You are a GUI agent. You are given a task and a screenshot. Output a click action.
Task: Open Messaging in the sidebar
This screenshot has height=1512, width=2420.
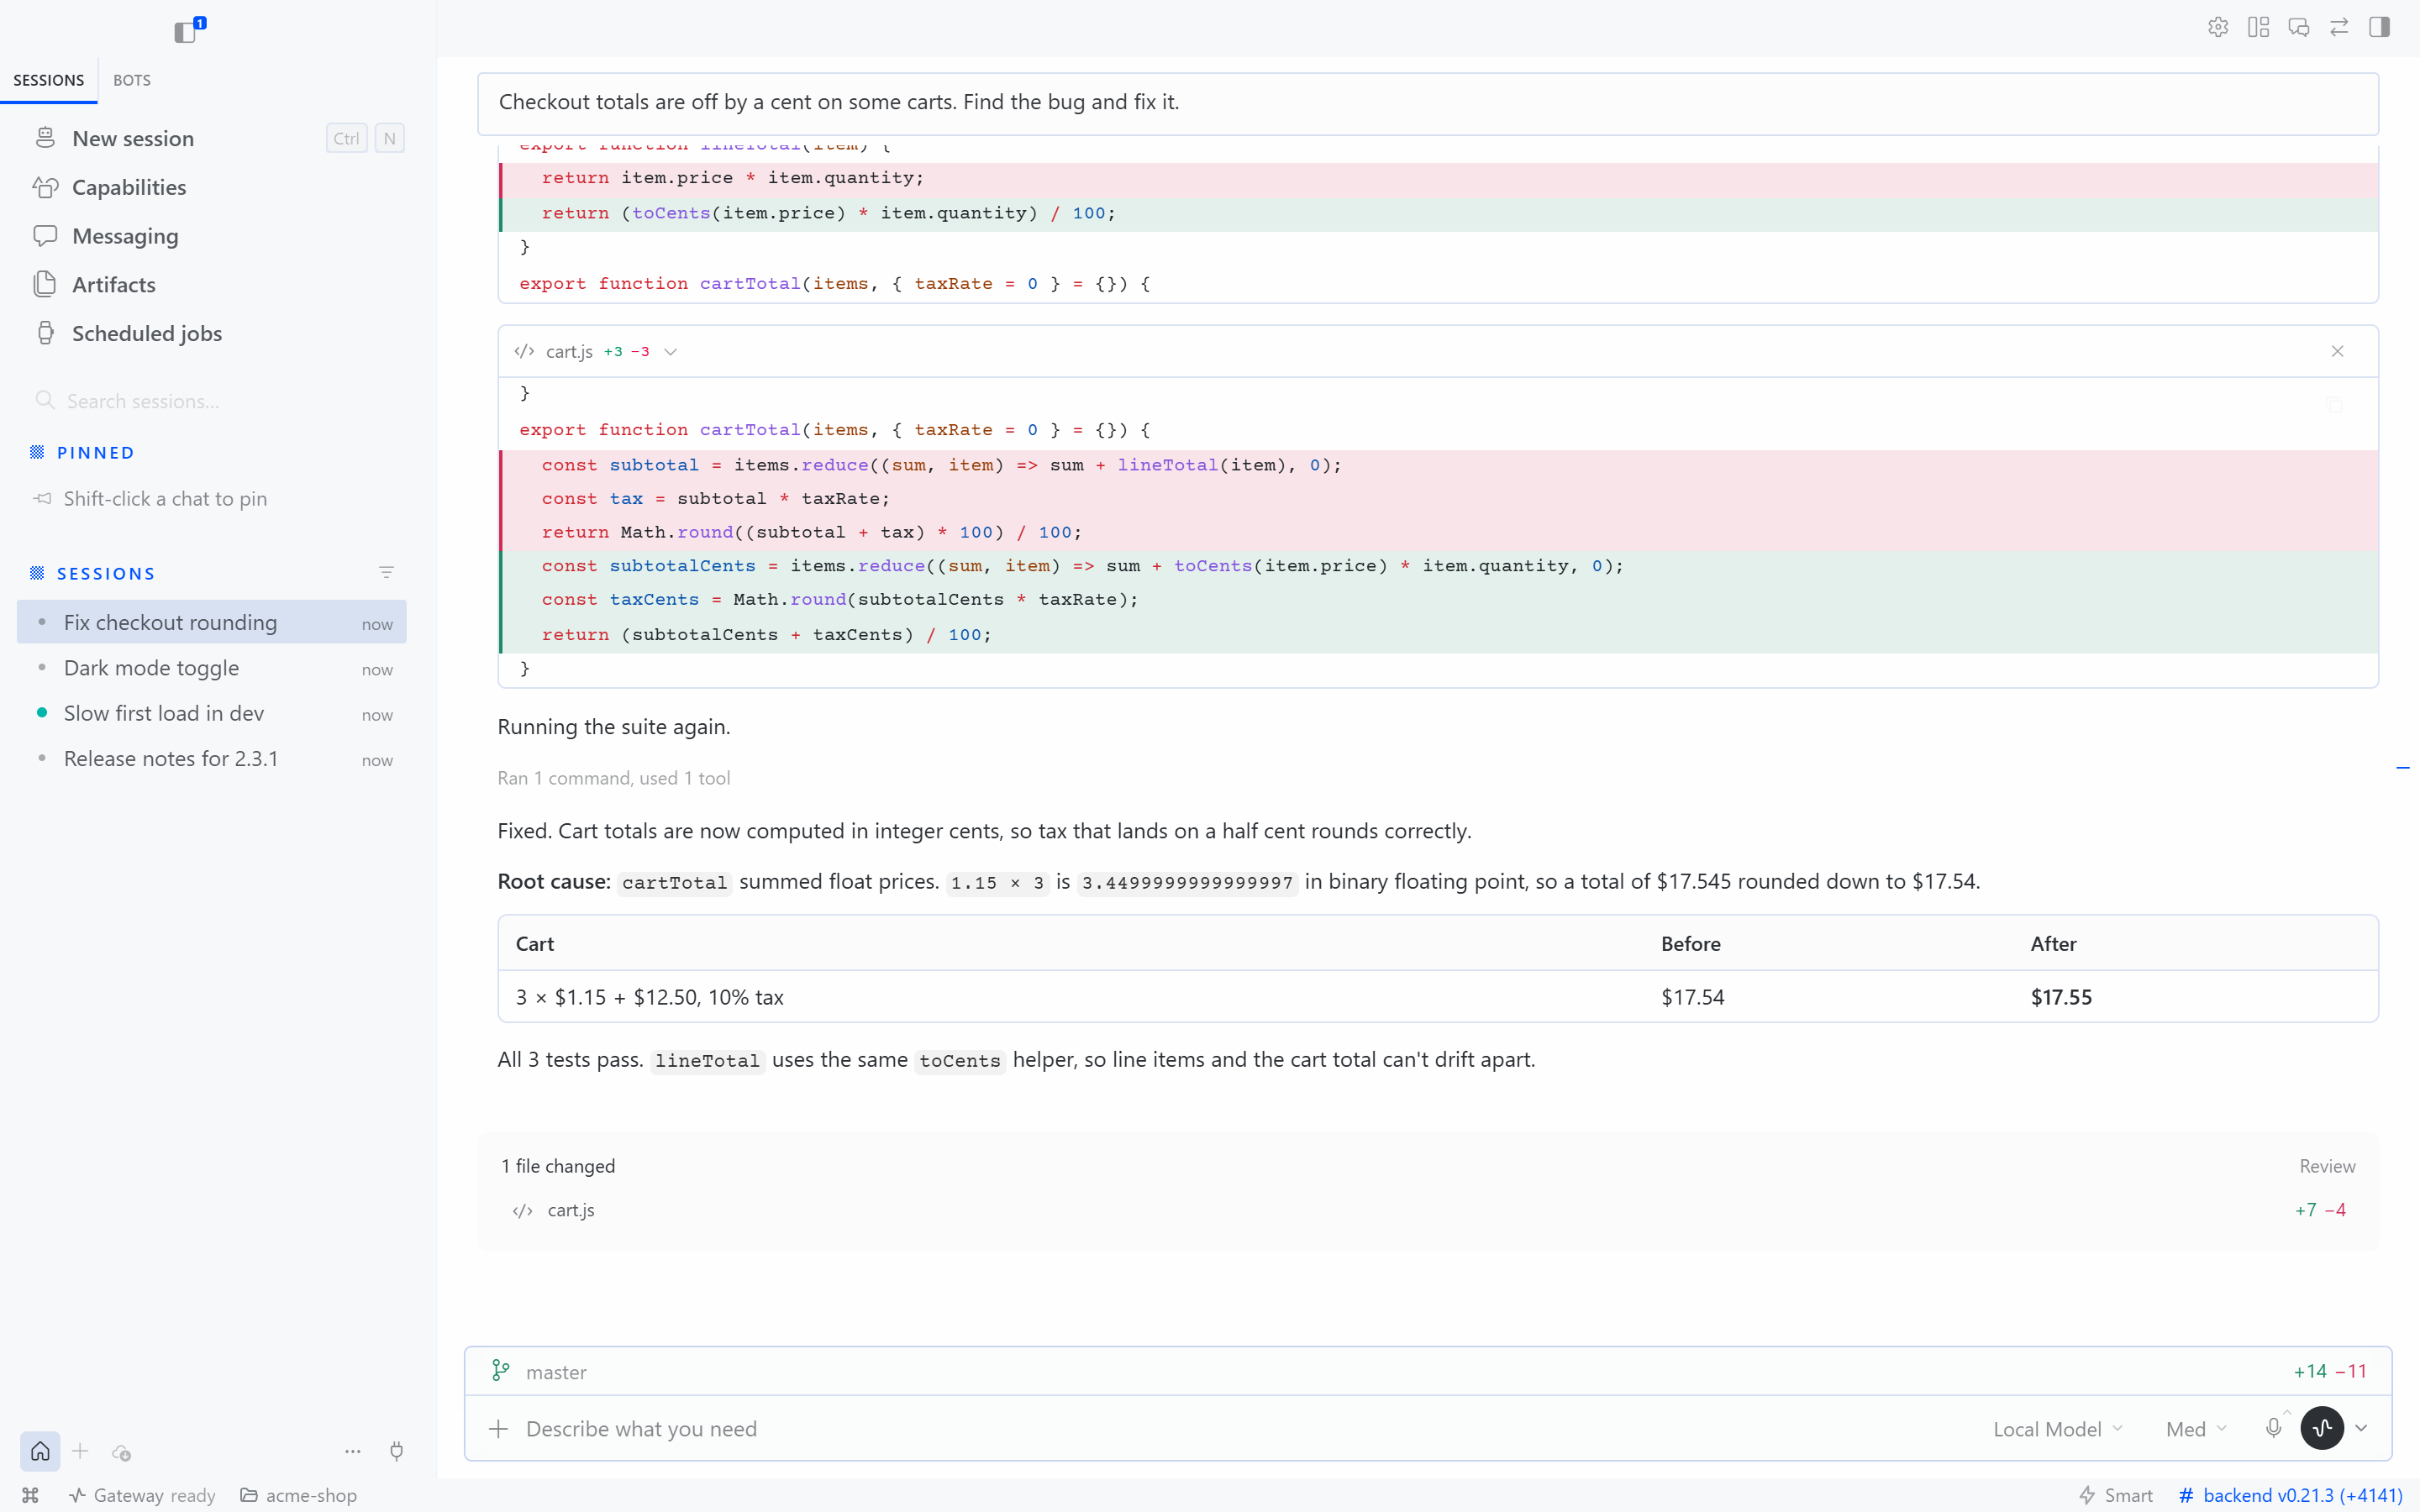coord(211,236)
